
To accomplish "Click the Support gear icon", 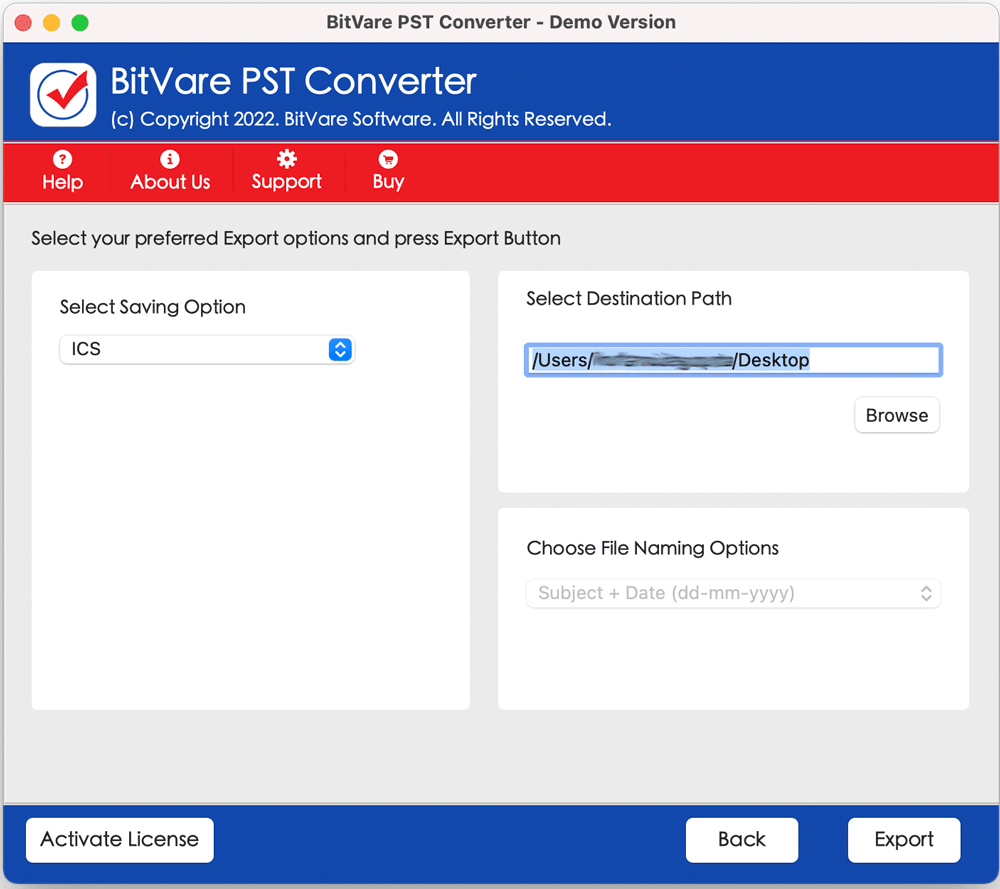I will (x=287, y=159).
